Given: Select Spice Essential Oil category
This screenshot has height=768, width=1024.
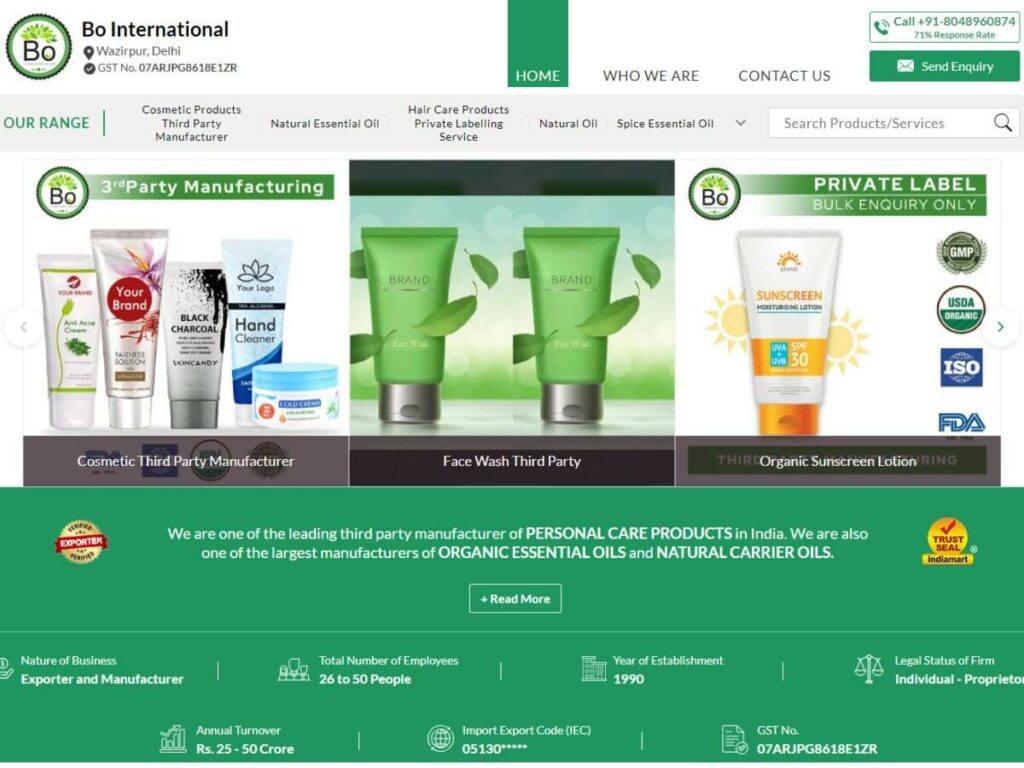Looking at the screenshot, I should click(x=665, y=123).
